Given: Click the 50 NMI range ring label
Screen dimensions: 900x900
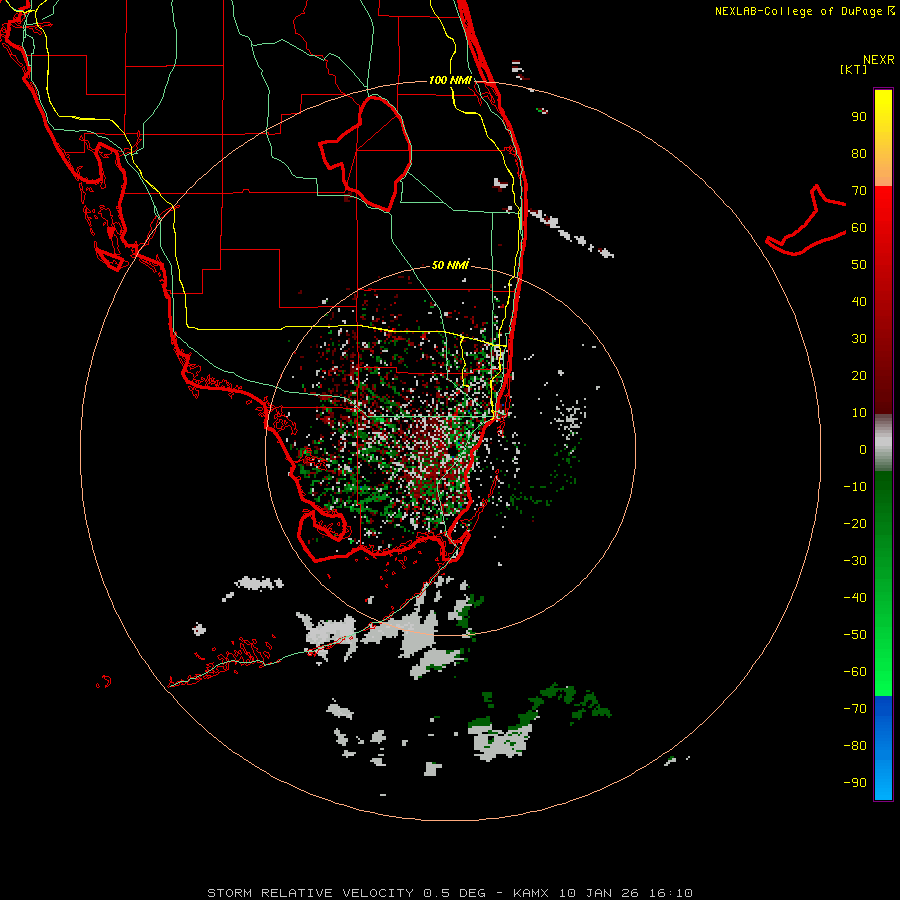Looking at the screenshot, I should tap(450, 265).
